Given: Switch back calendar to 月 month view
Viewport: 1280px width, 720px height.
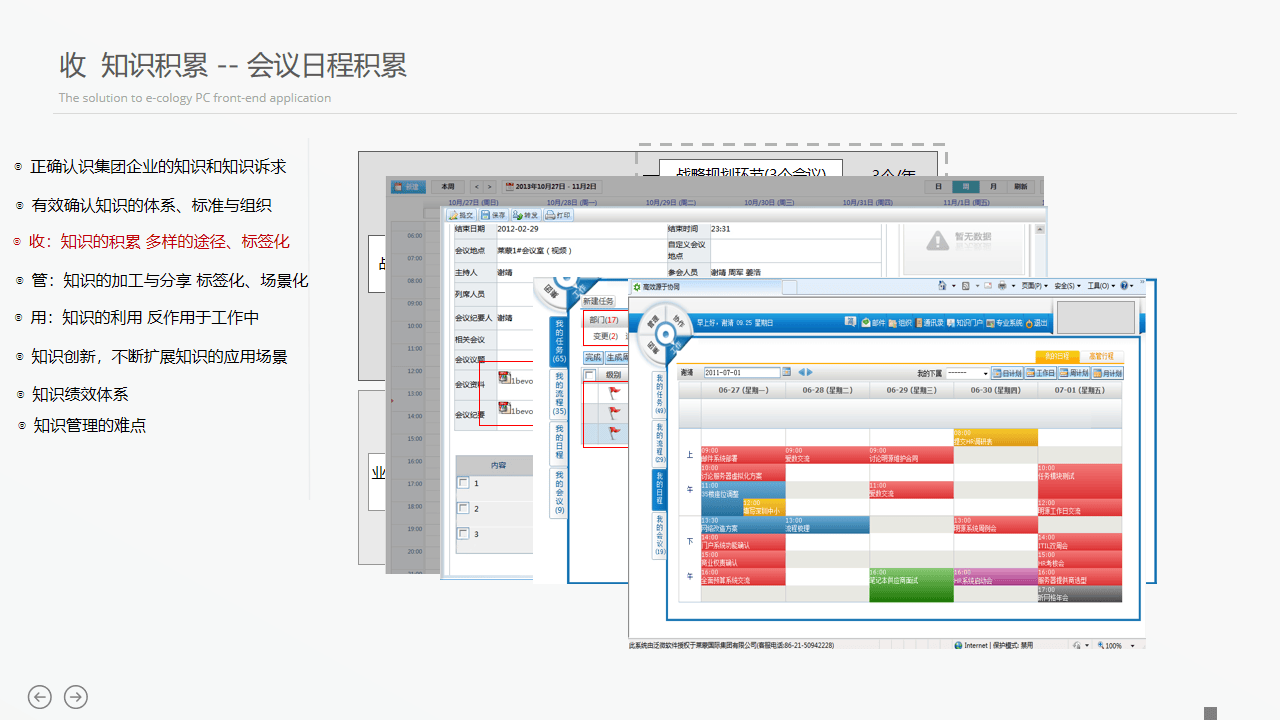Looking at the screenshot, I should click(x=993, y=187).
